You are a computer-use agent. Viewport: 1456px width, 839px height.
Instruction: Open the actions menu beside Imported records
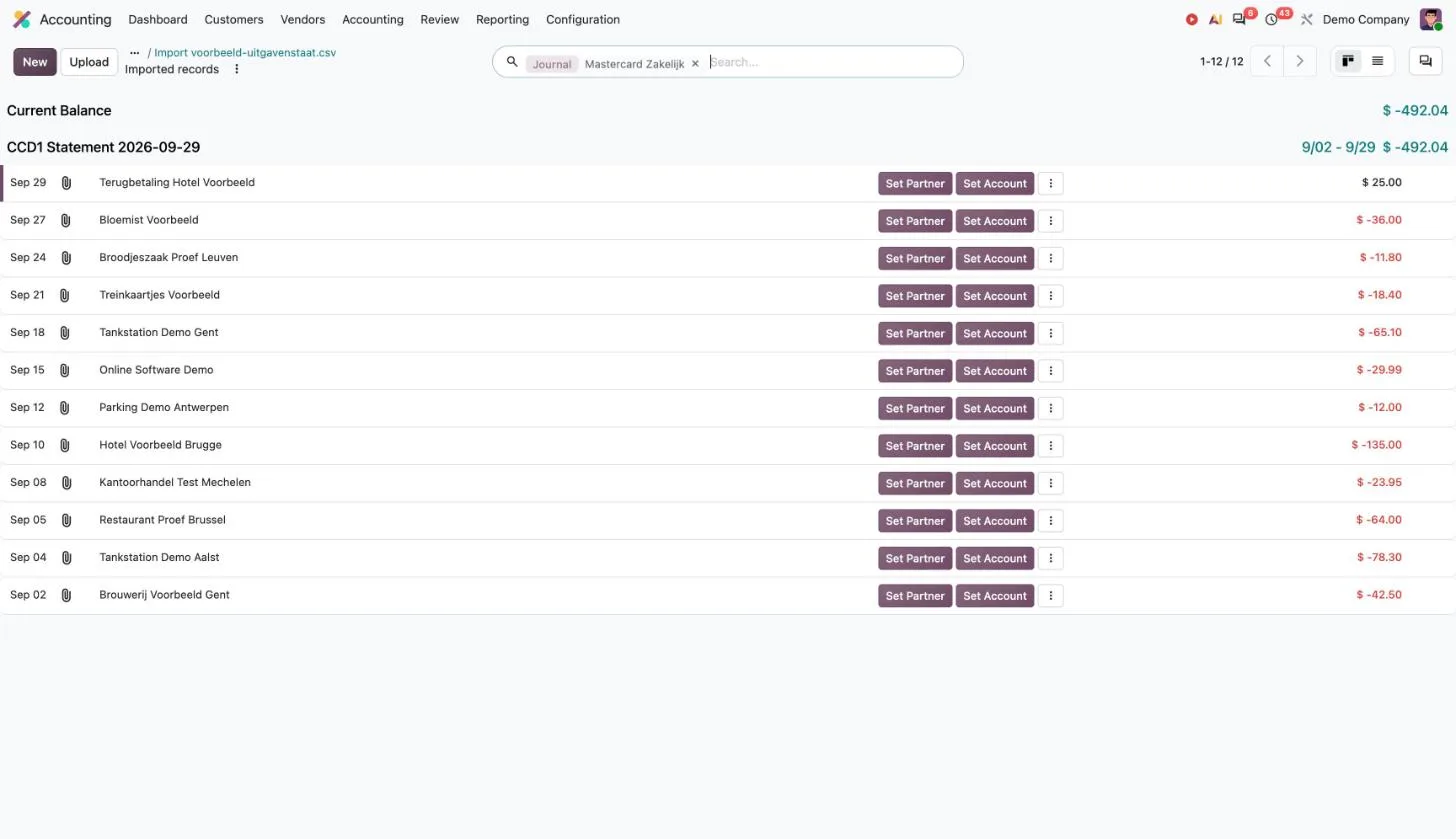pyautogui.click(x=237, y=69)
